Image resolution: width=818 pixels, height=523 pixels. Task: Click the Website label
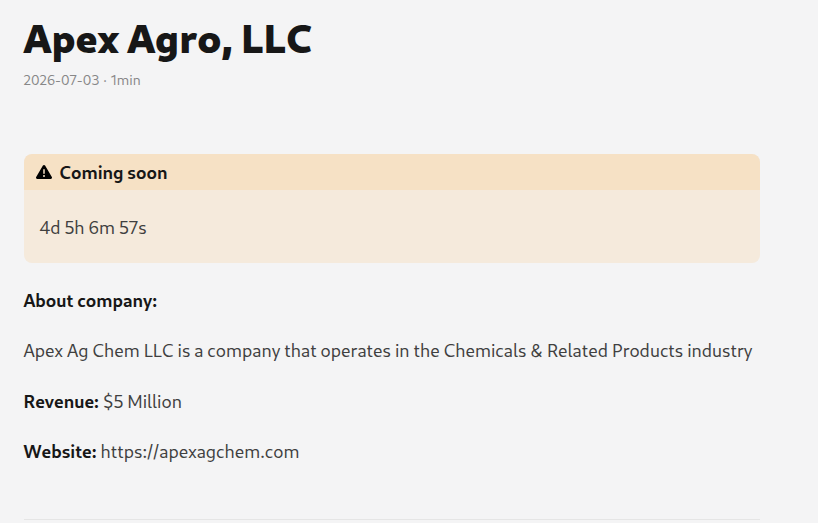60,452
